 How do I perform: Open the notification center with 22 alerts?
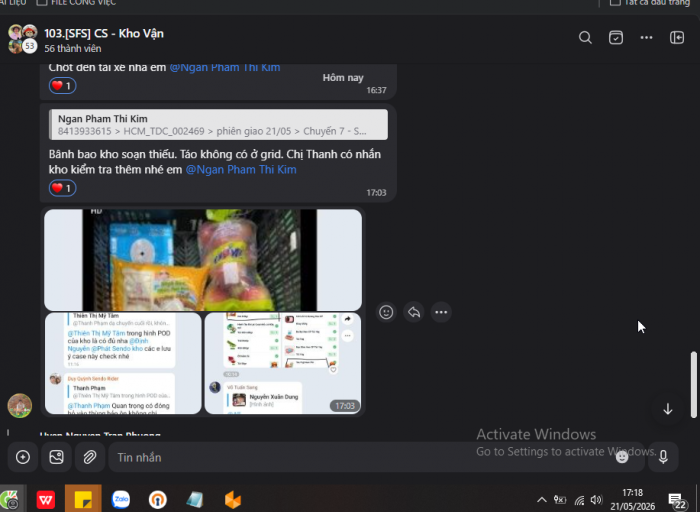[x=677, y=501]
